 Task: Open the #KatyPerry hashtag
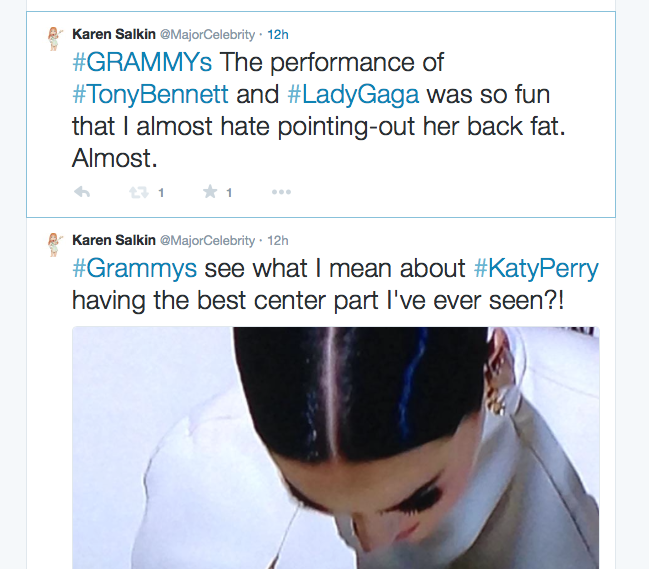point(536,268)
